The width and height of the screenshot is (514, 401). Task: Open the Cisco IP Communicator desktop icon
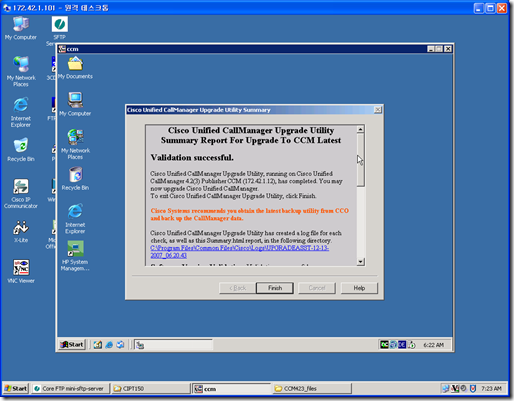(x=21, y=193)
